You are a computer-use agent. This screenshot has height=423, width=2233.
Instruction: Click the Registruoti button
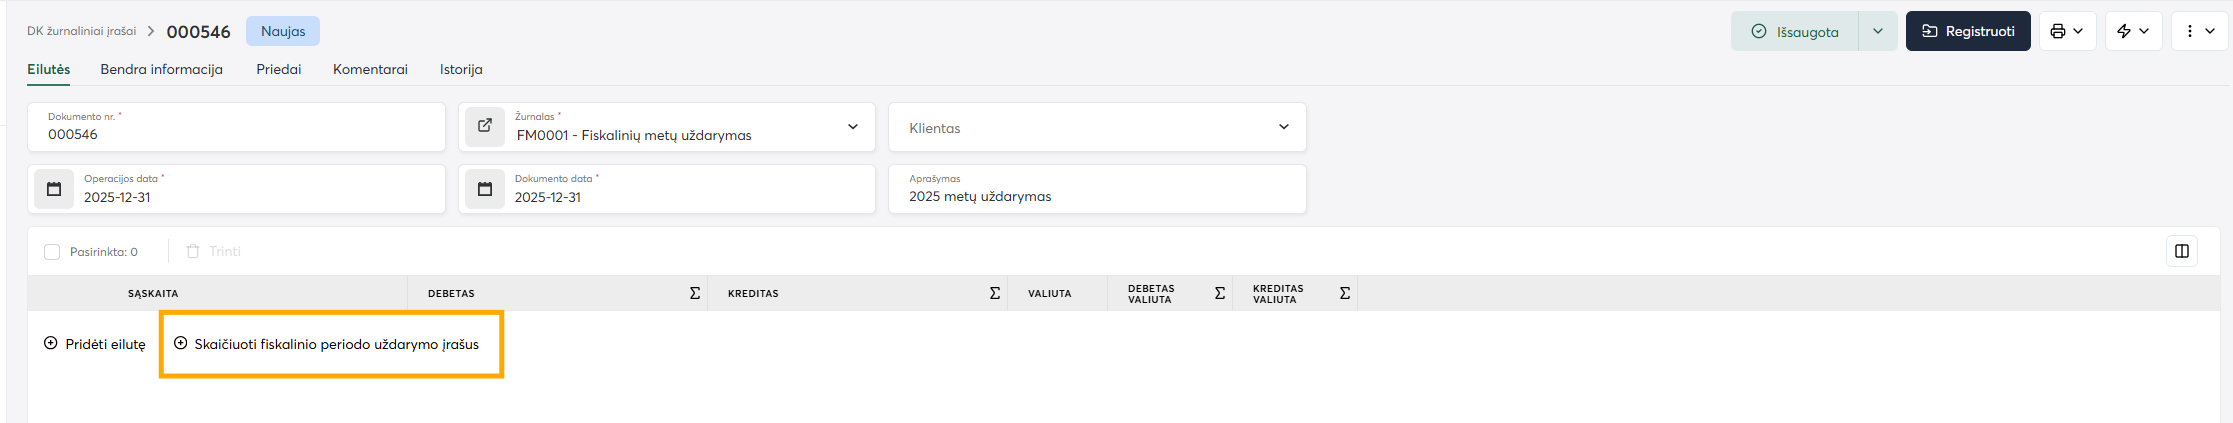pyautogui.click(x=1967, y=31)
